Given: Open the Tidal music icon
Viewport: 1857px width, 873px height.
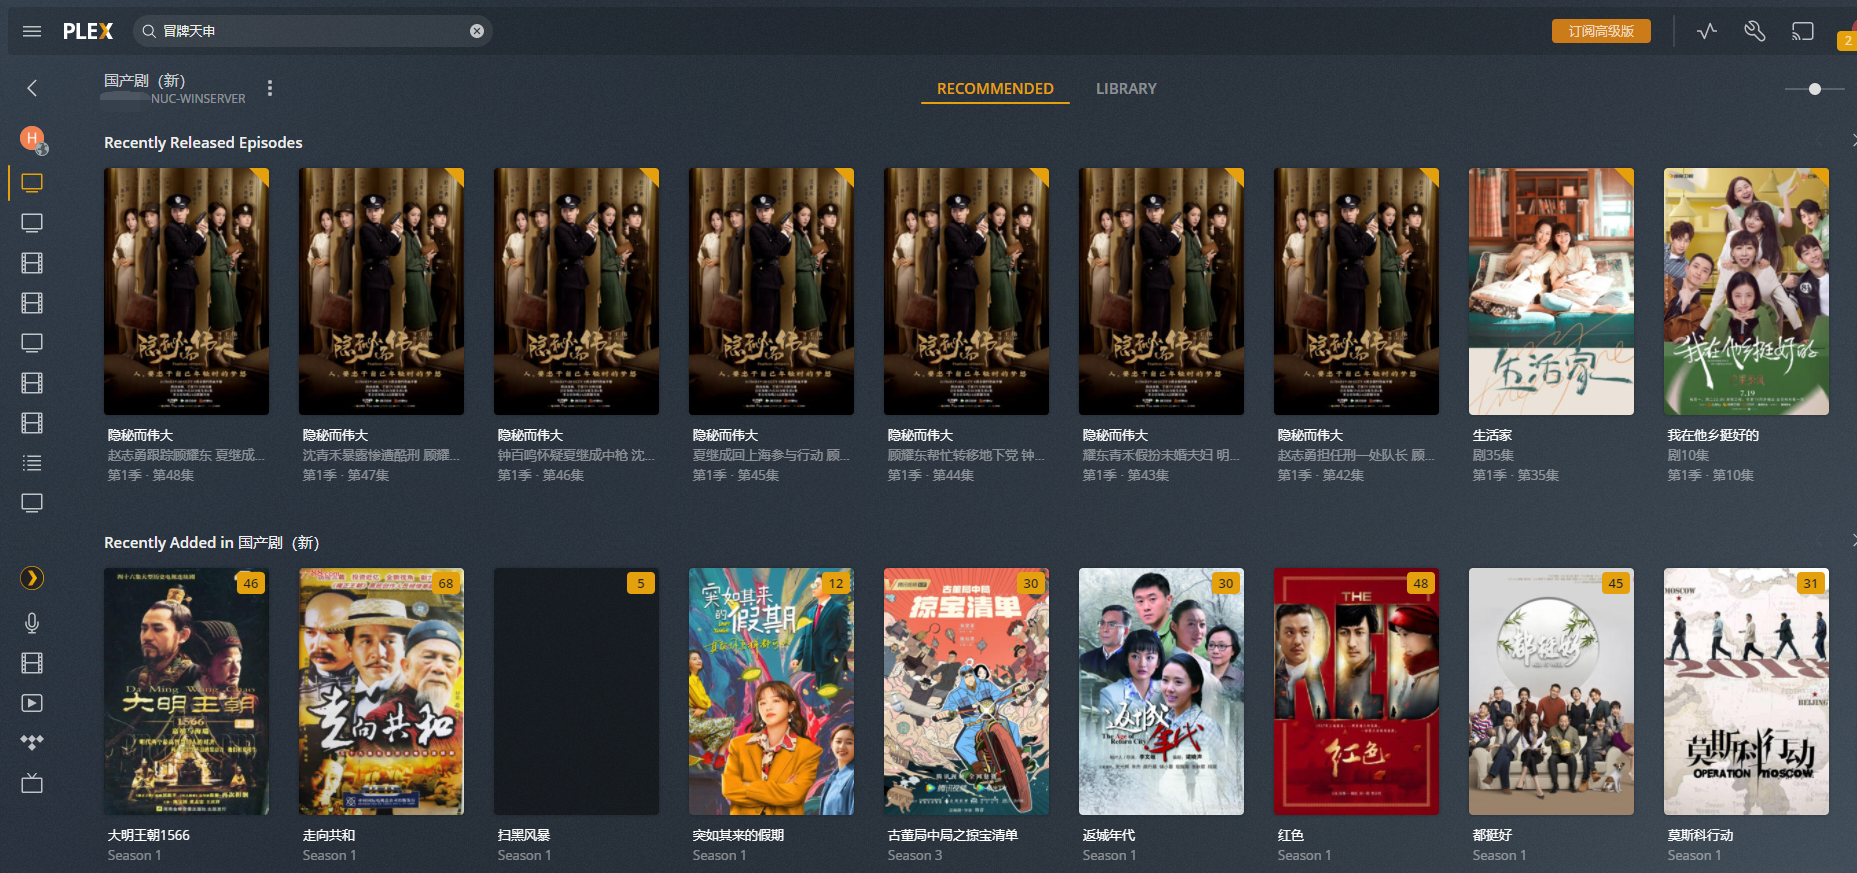Looking at the screenshot, I should point(32,743).
